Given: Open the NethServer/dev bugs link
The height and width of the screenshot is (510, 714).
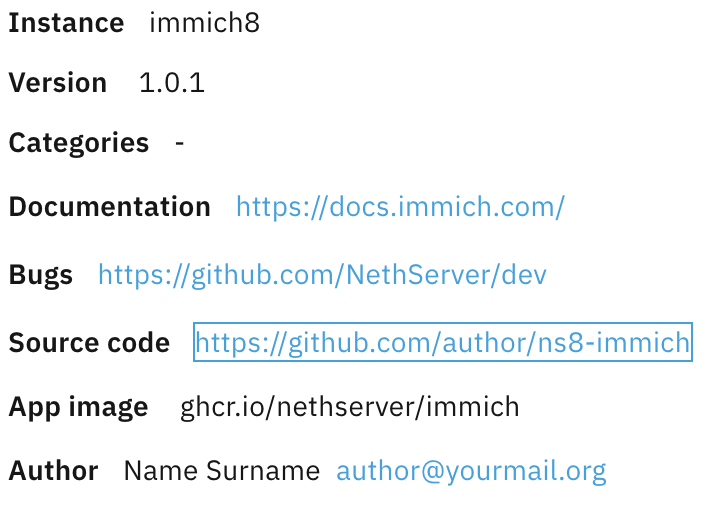Looking at the screenshot, I should click(322, 275).
